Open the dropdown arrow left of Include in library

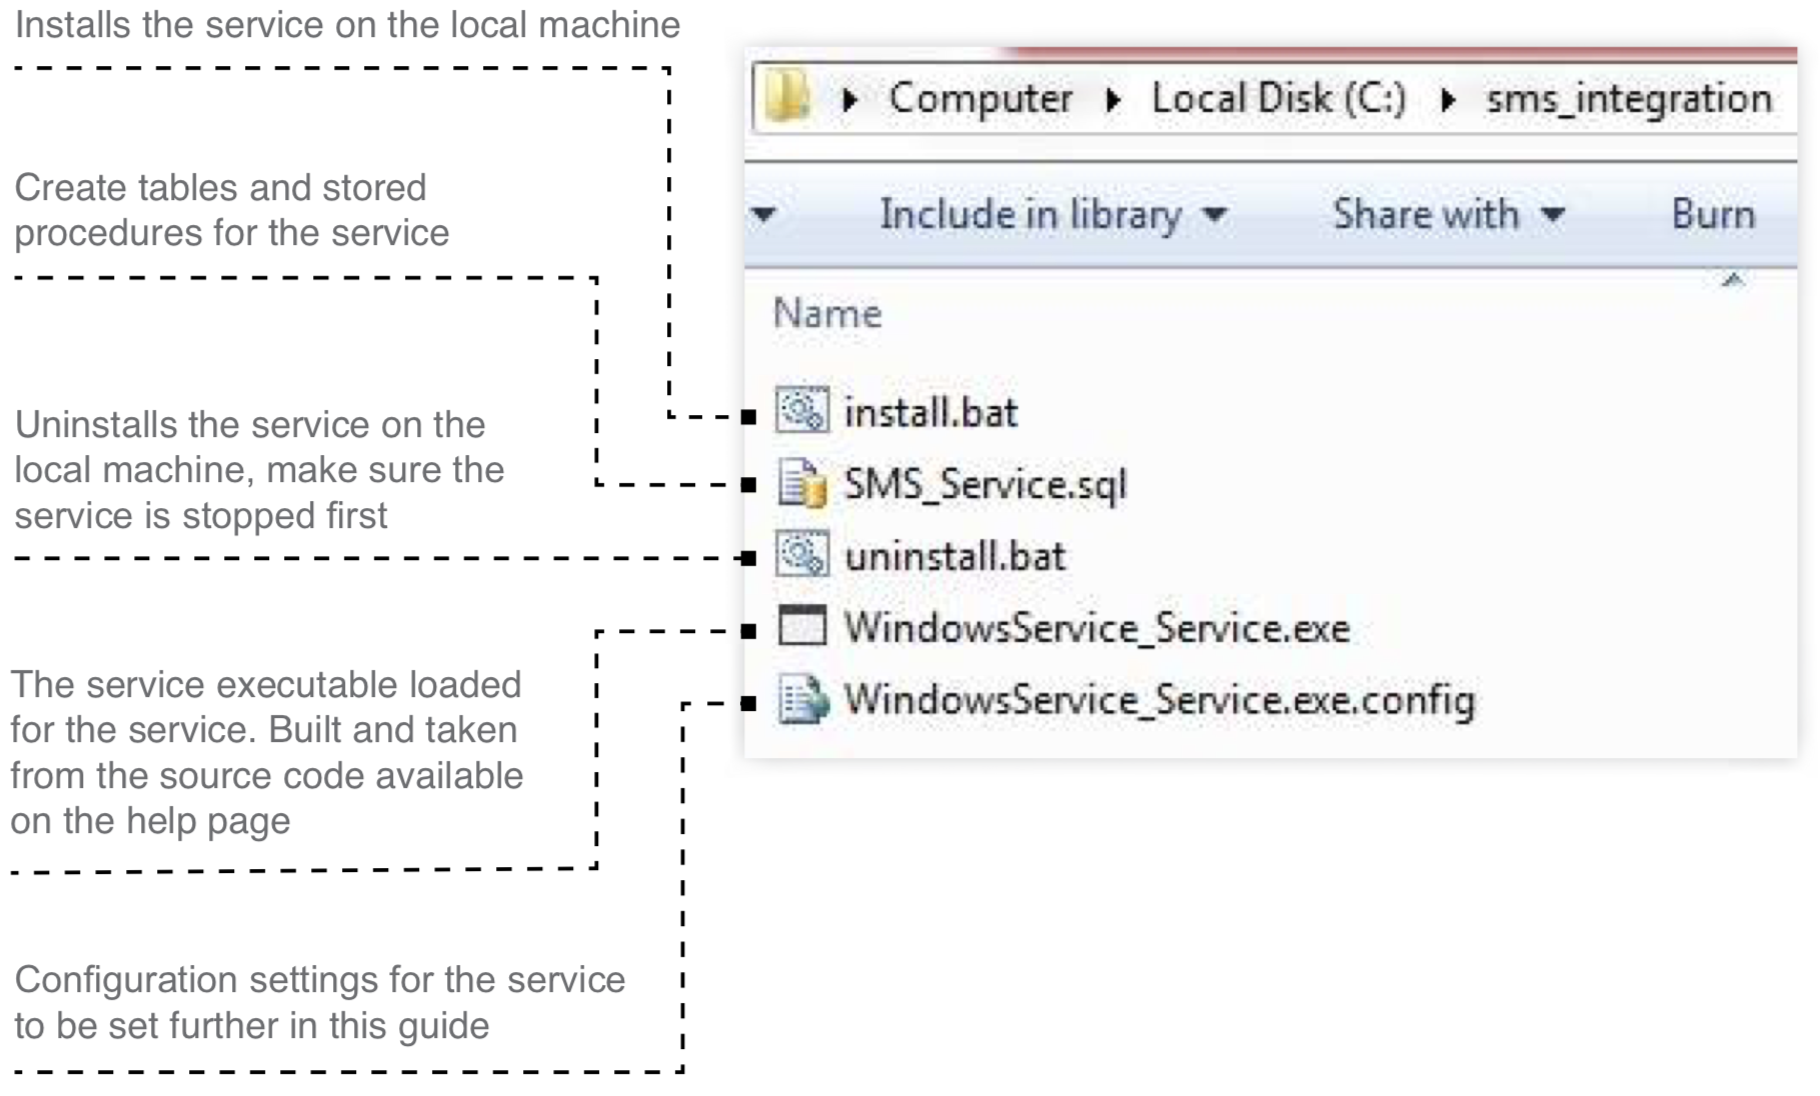coord(763,214)
